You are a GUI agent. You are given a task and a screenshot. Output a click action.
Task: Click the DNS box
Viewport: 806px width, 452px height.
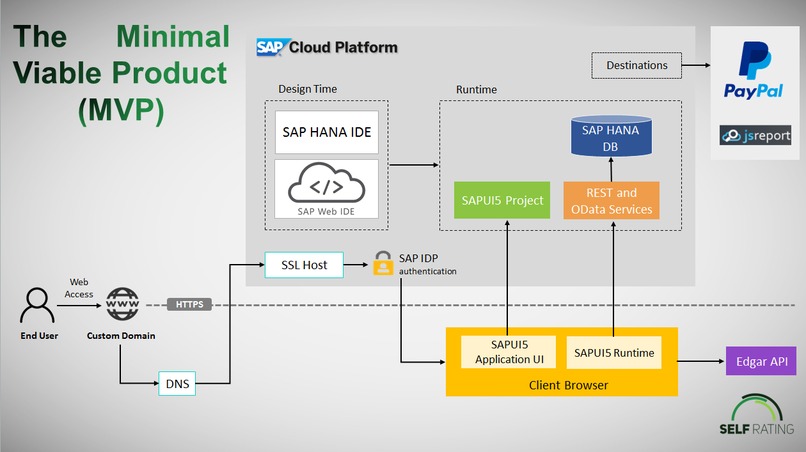tap(177, 383)
